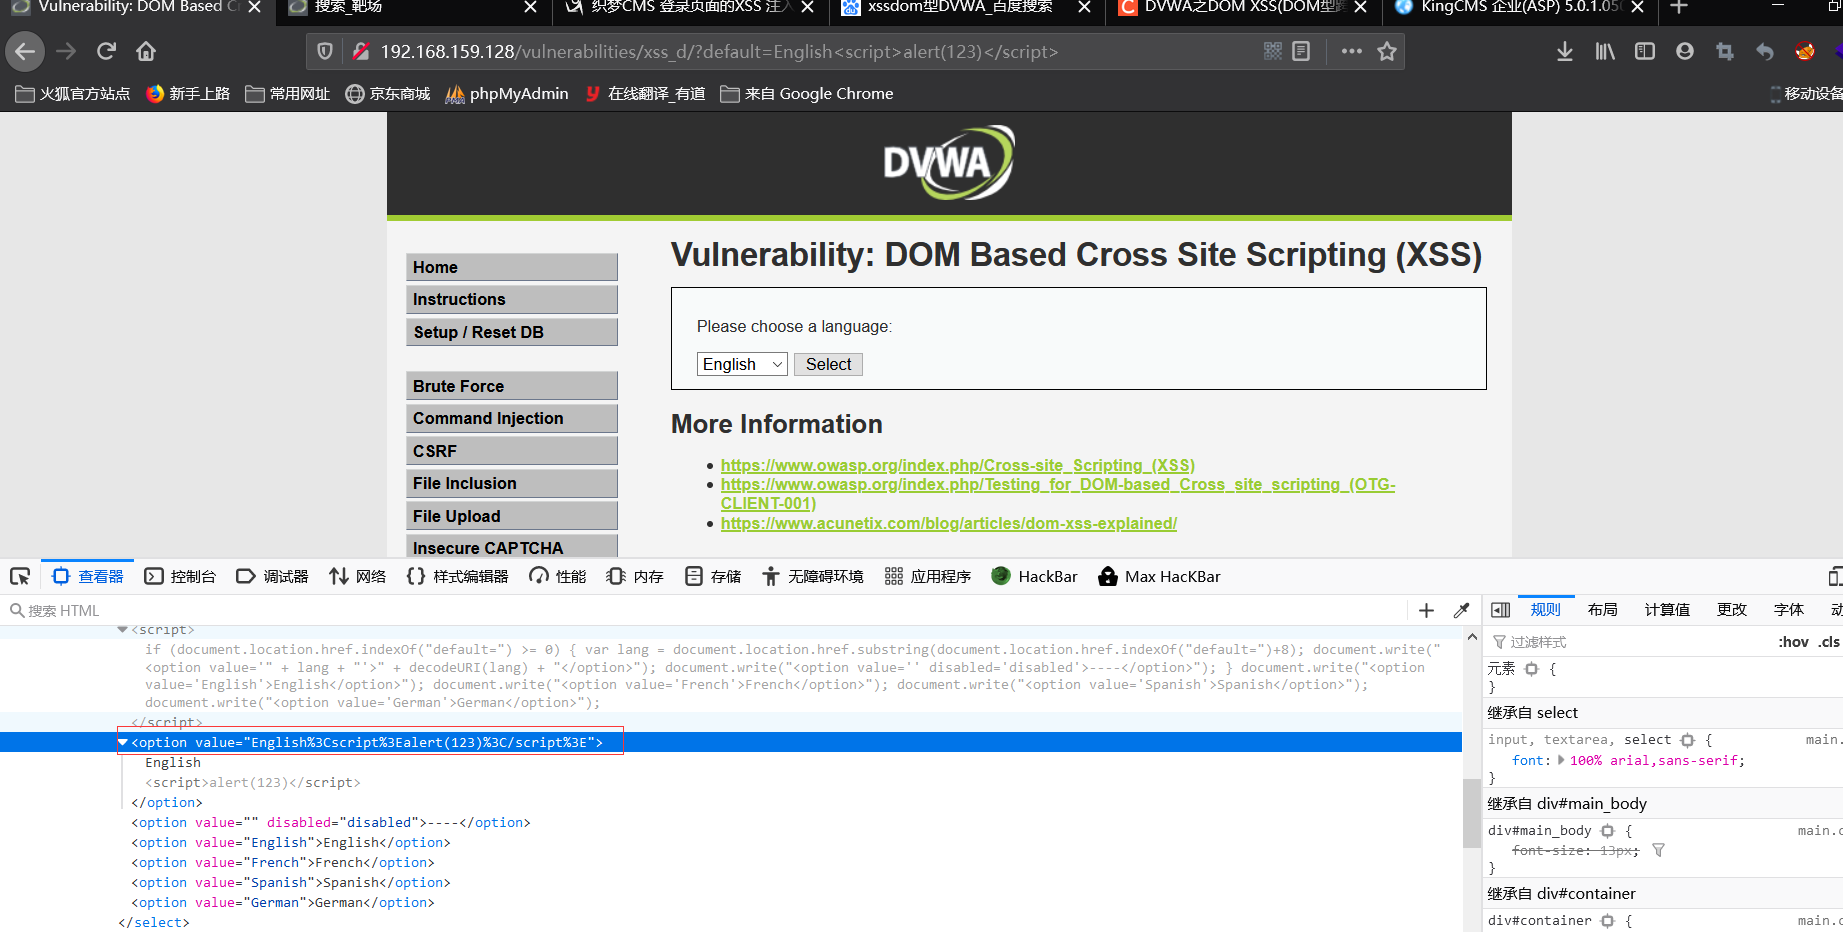Open the red extension icon in toolbar
Viewport: 1843px width, 932px height.
pos(1805,51)
